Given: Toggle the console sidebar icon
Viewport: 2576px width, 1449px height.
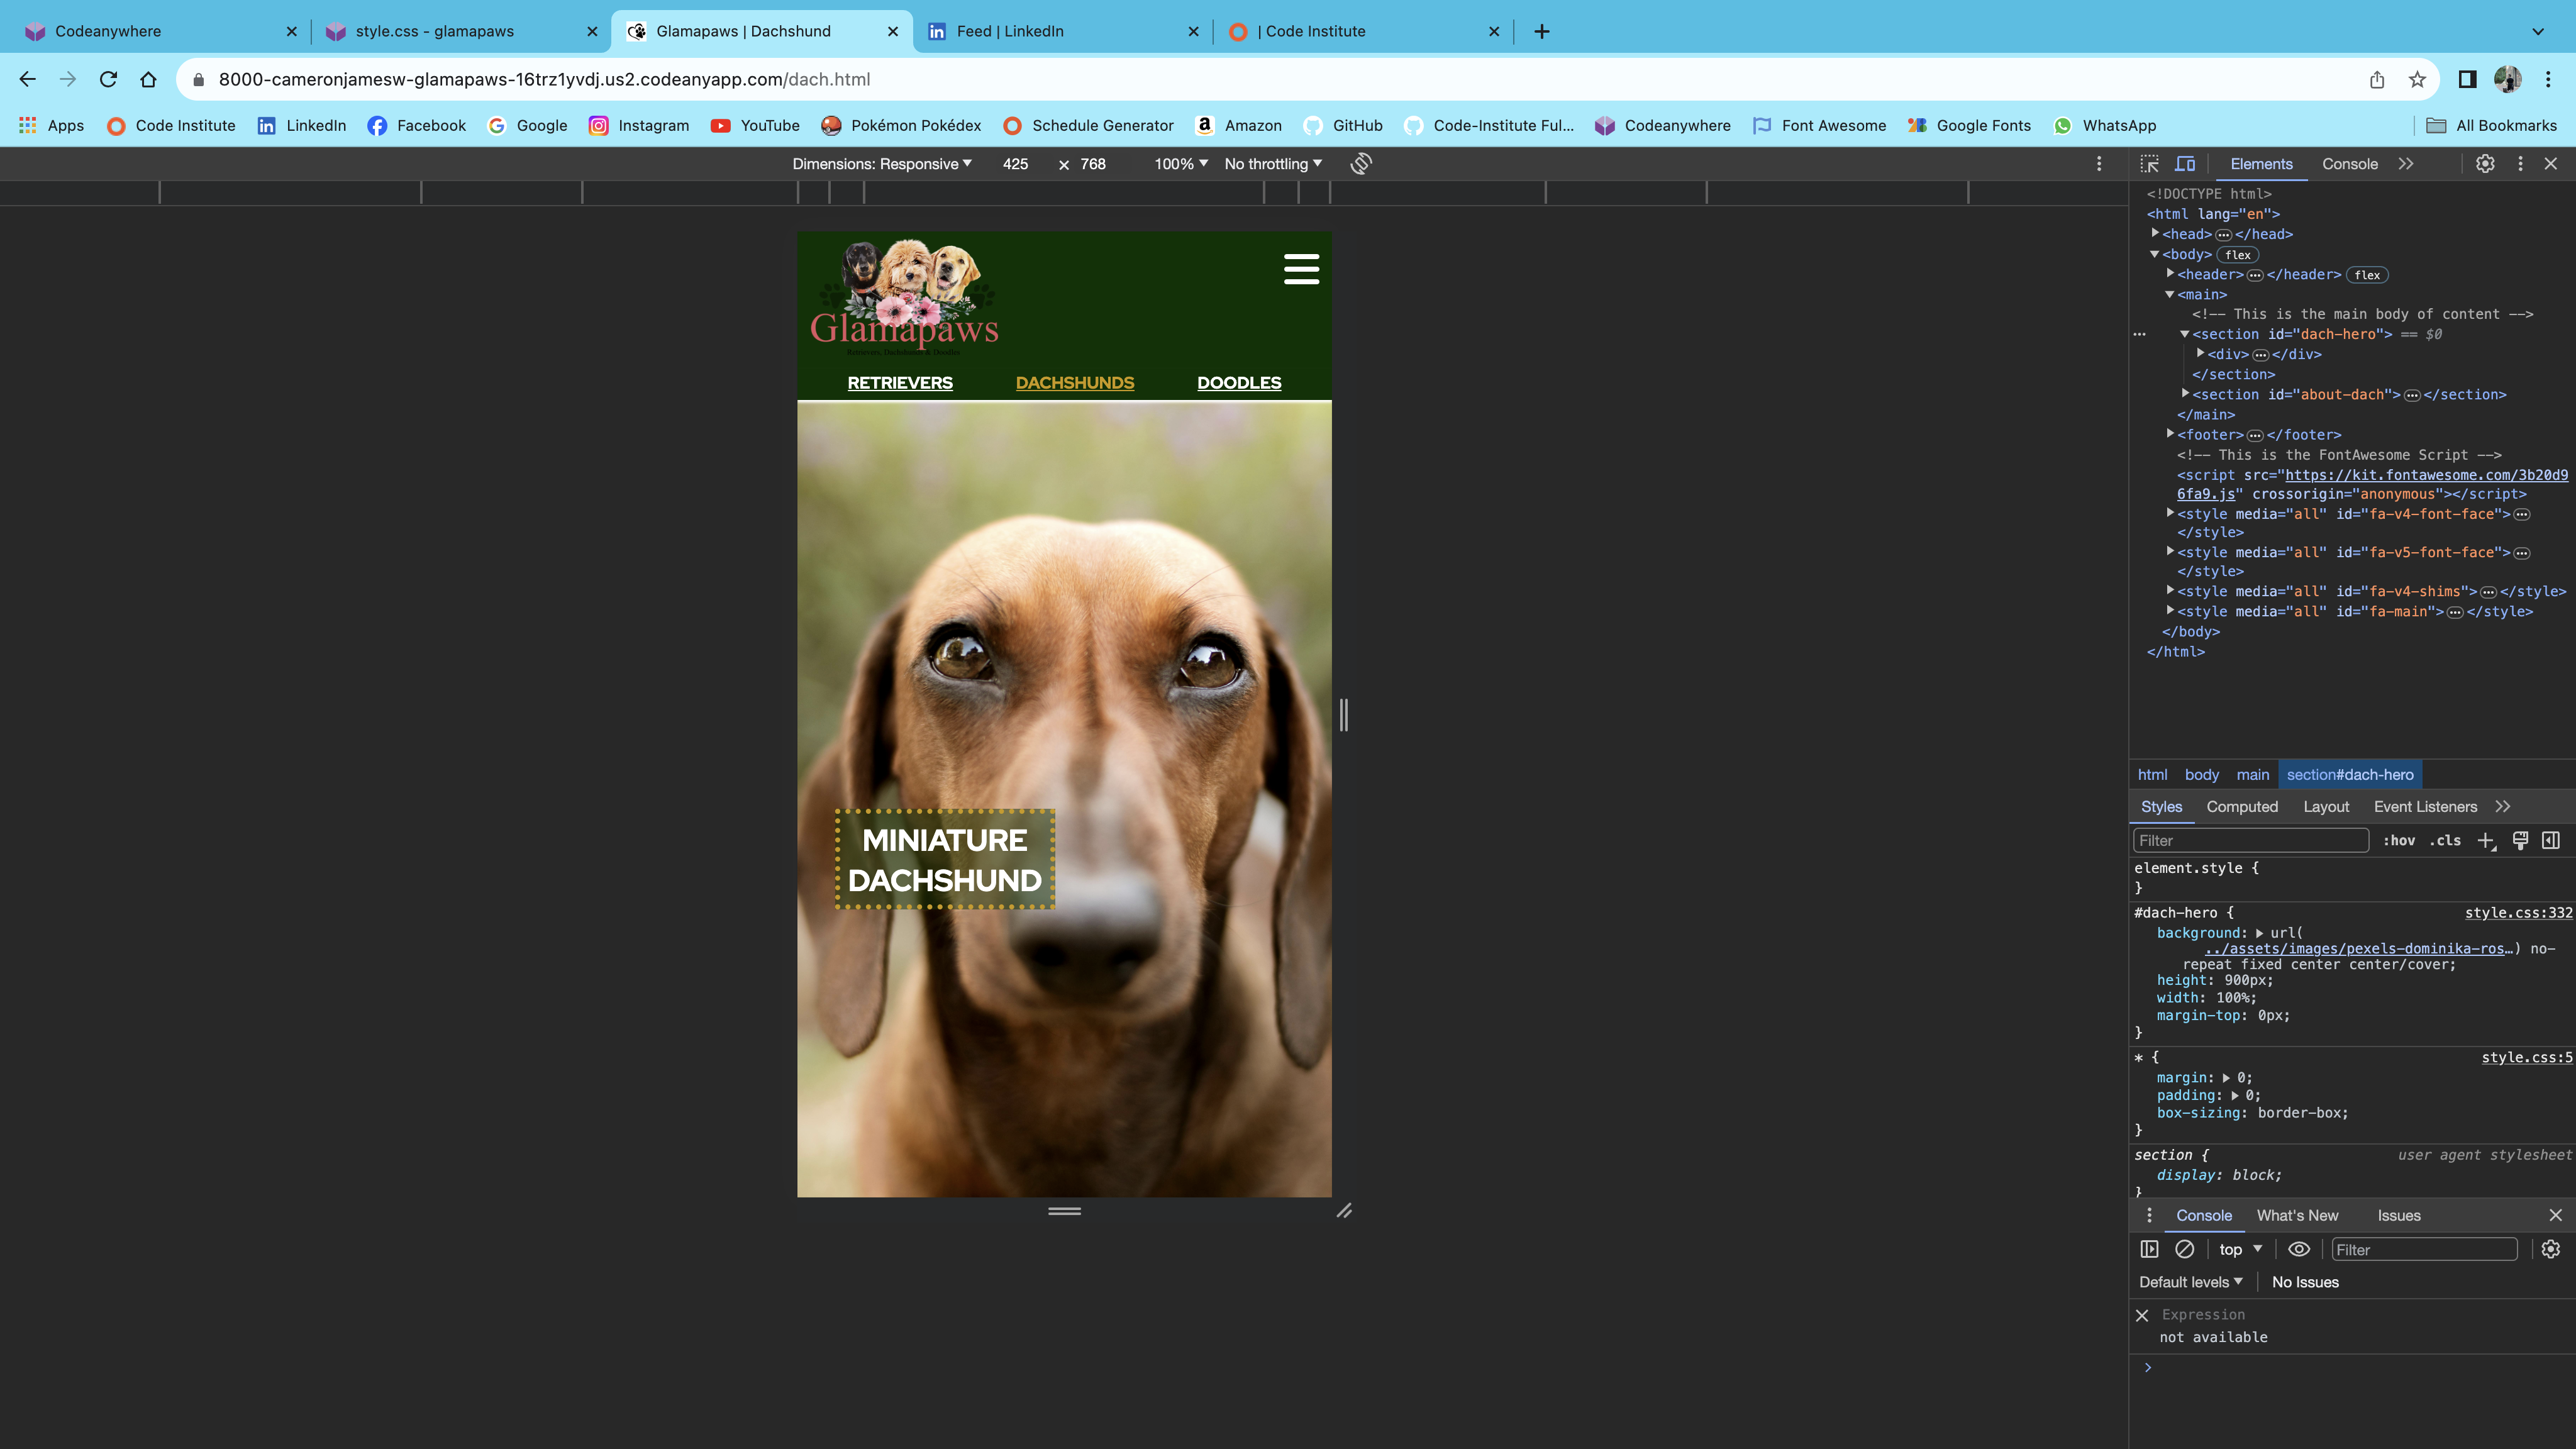Looking at the screenshot, I should (x=2149, y=1249).
